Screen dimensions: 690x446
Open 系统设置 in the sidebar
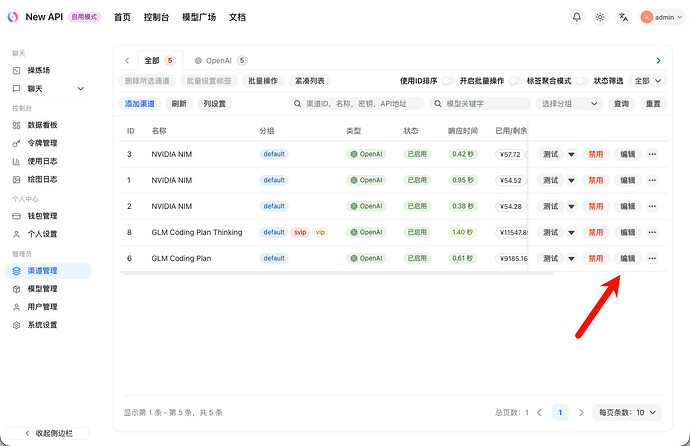48,325
